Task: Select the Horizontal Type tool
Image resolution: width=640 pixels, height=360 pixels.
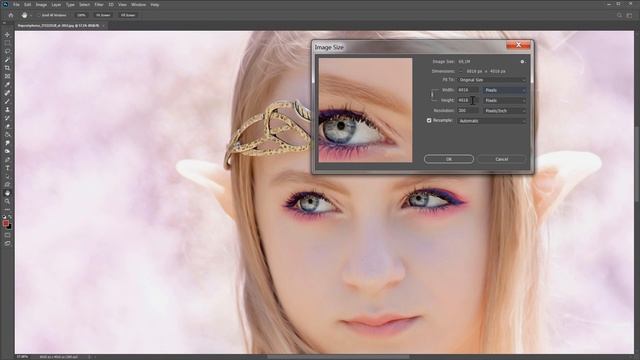Action: (7, 168)
